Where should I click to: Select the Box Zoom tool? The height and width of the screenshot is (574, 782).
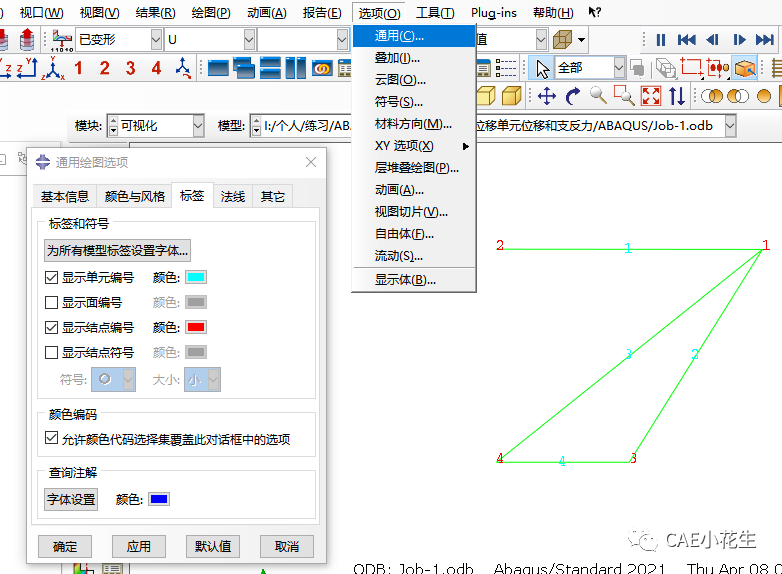coord(624,96)
